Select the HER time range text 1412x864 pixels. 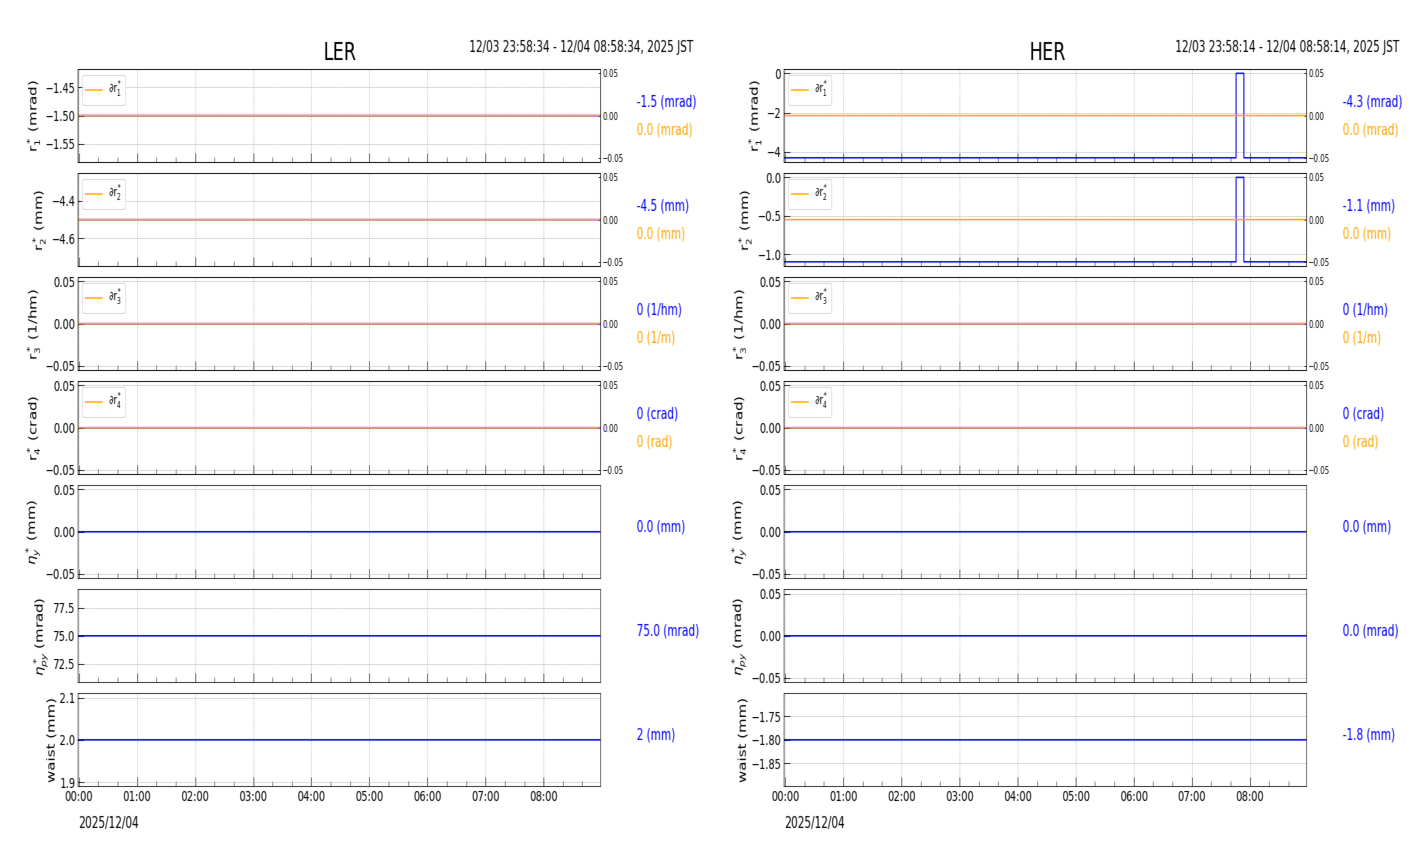pos(1286,47)
